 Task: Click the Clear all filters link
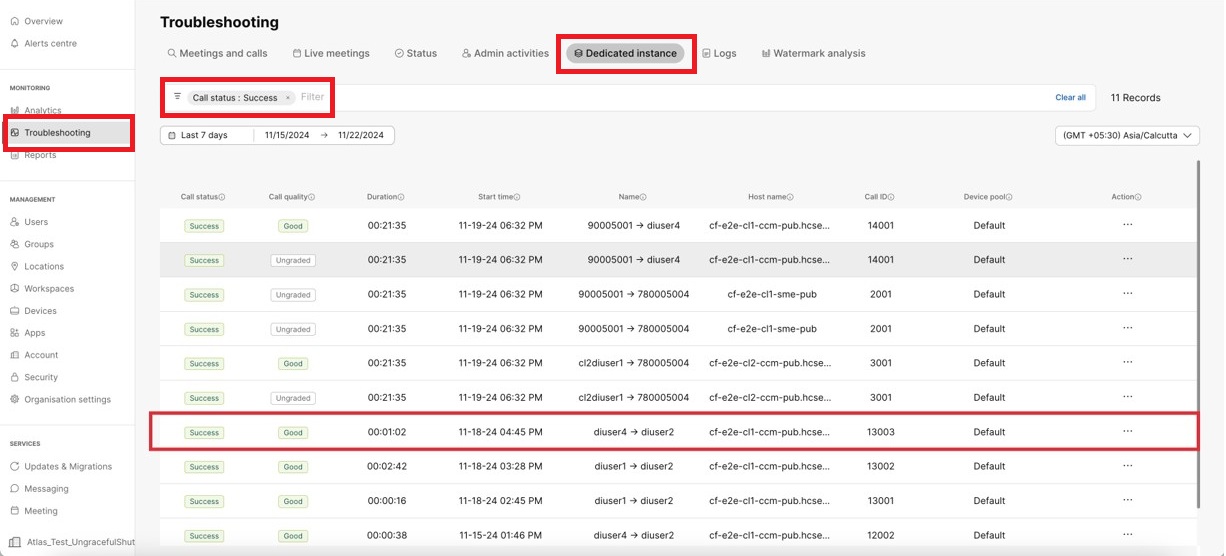(1070, 98)
